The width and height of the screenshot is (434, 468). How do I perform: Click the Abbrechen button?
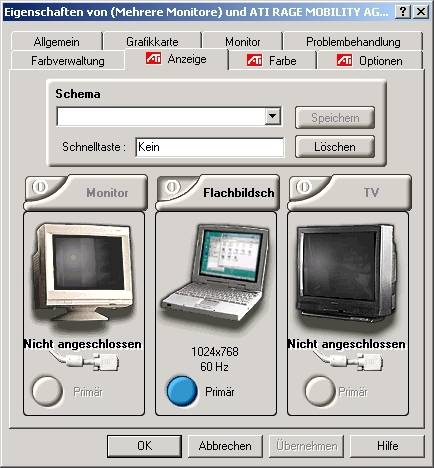click(x=225, y=446)
